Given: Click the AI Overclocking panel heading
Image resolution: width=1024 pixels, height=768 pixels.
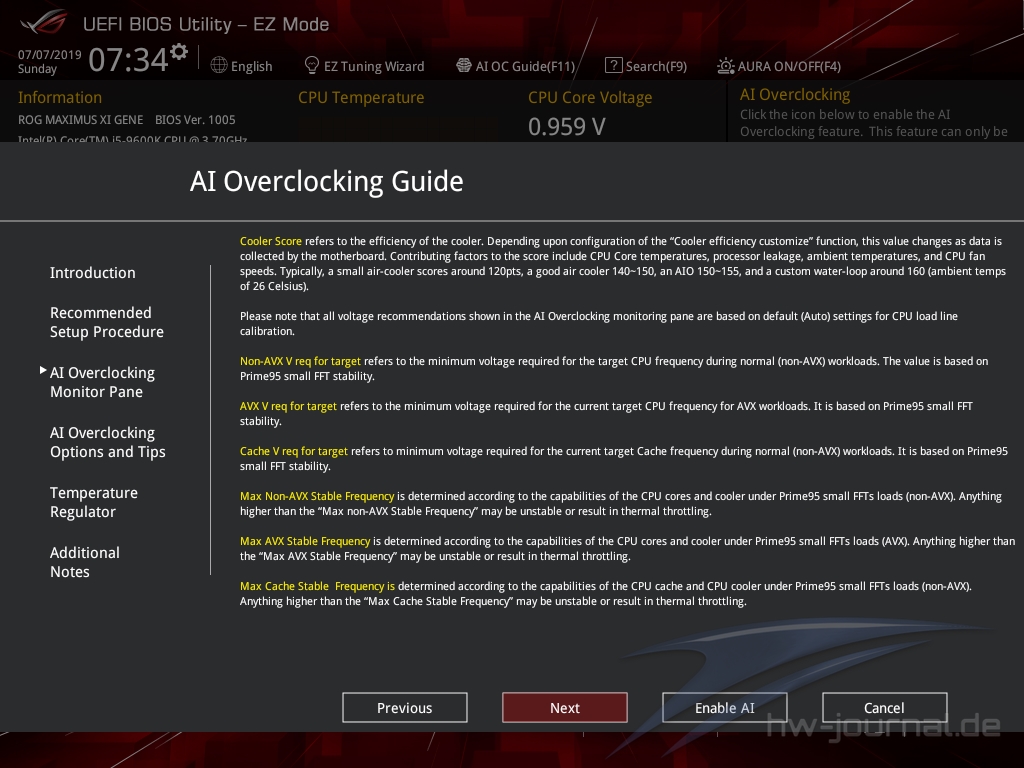Looking at the screenshot, I should (795, 95).
